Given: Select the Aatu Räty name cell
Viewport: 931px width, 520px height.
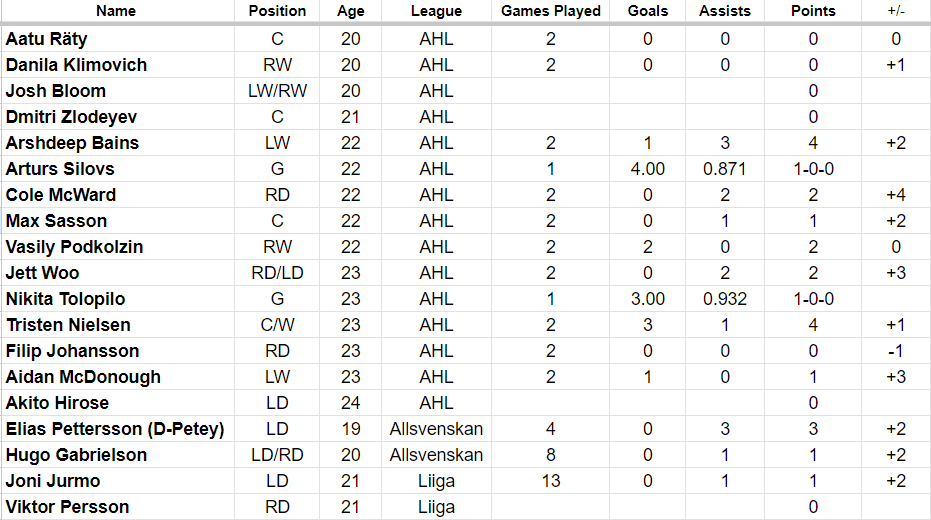Looking at the screenshot, I should point(47,39).
